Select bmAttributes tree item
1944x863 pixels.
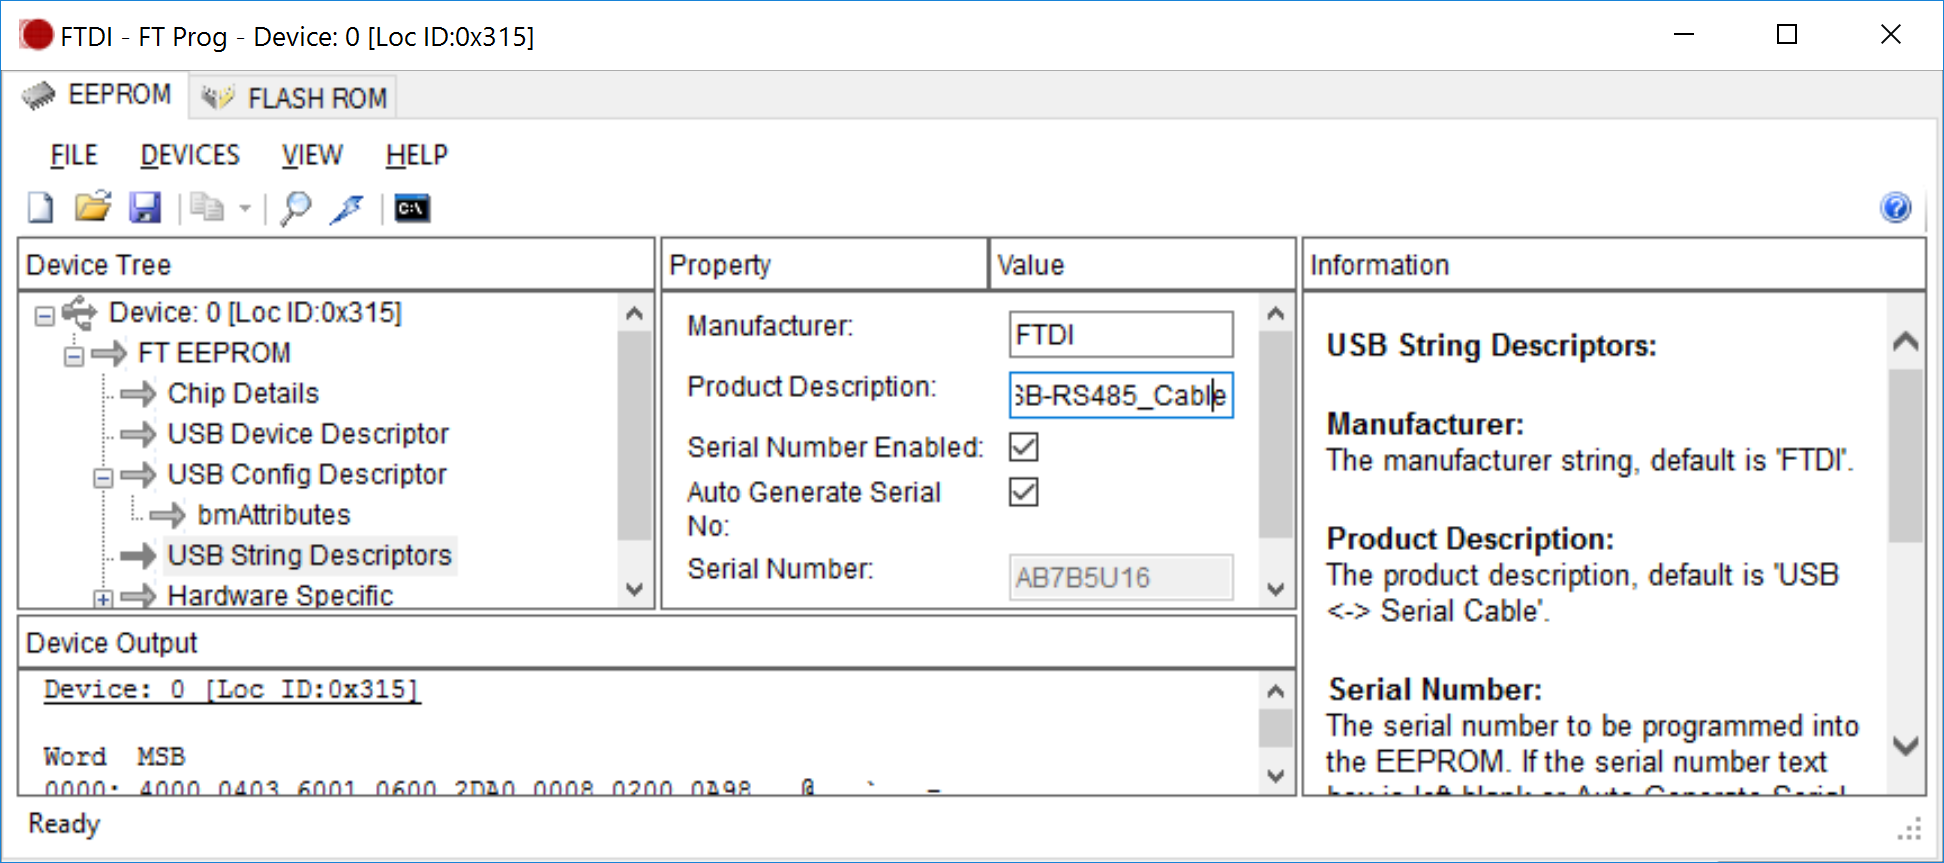(x=274, y=515)
